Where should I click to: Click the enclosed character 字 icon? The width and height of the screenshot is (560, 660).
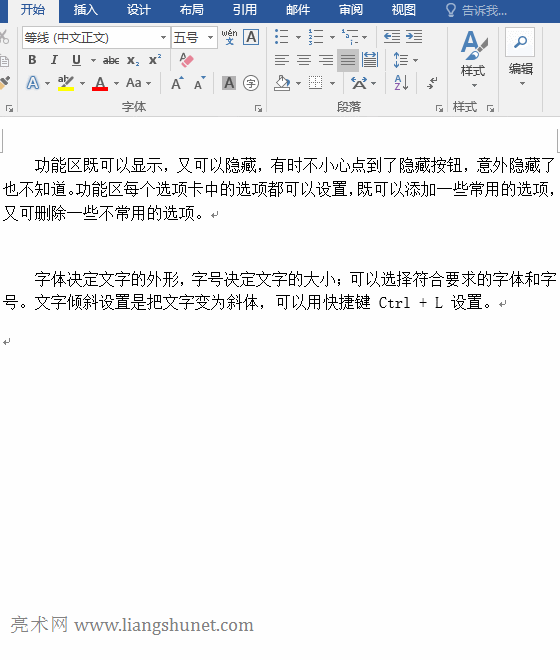tap(251, 83)
